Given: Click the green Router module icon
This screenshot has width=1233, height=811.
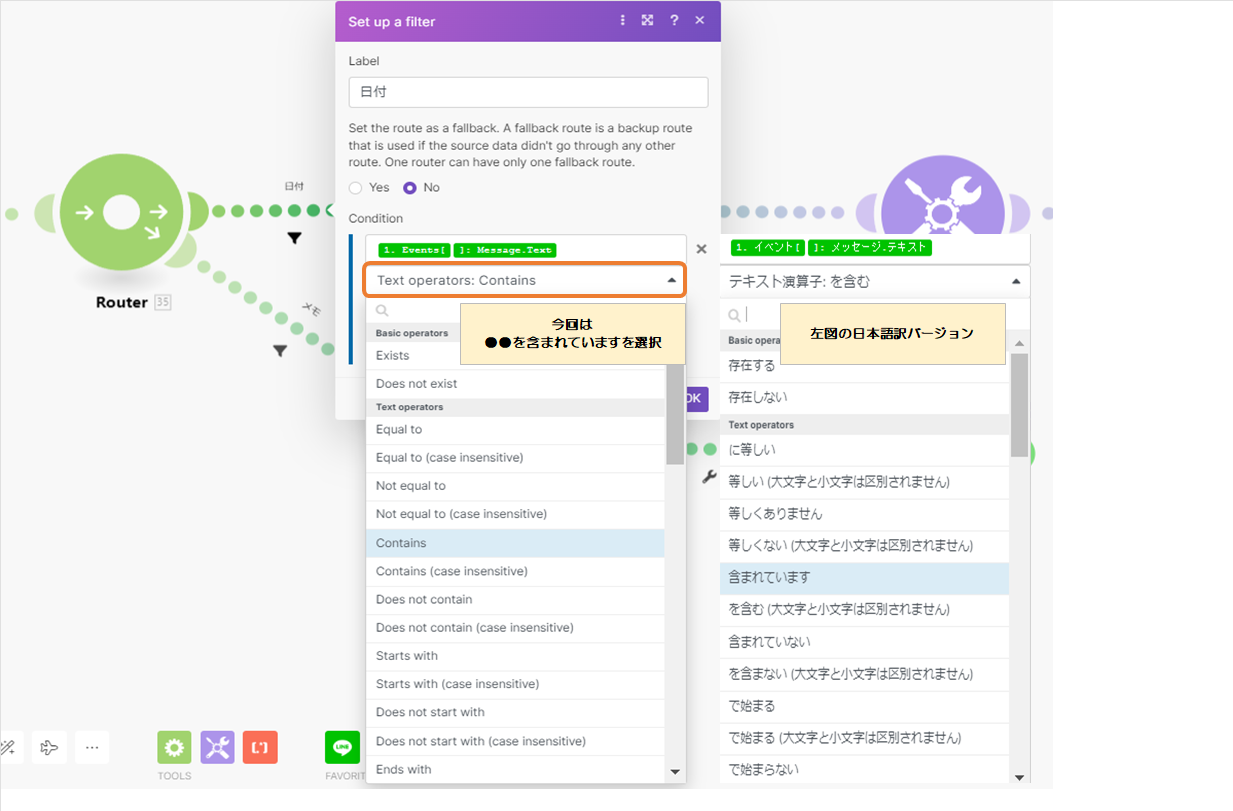Looking at the screenshot, I should click(121, 212).
